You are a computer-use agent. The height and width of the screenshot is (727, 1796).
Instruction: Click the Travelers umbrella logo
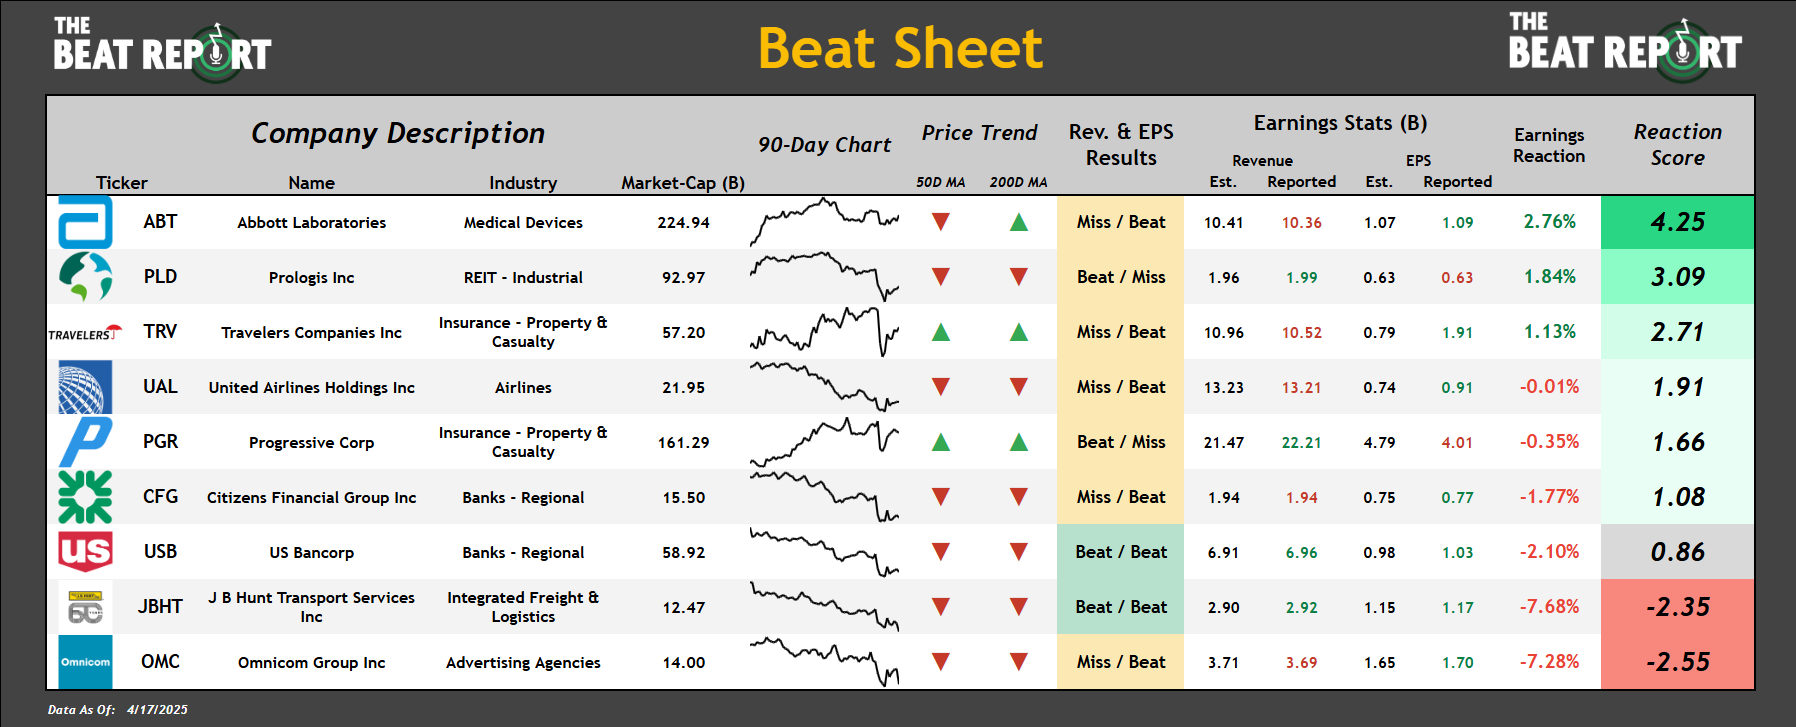pyautogui.click(x=85, y=332)
